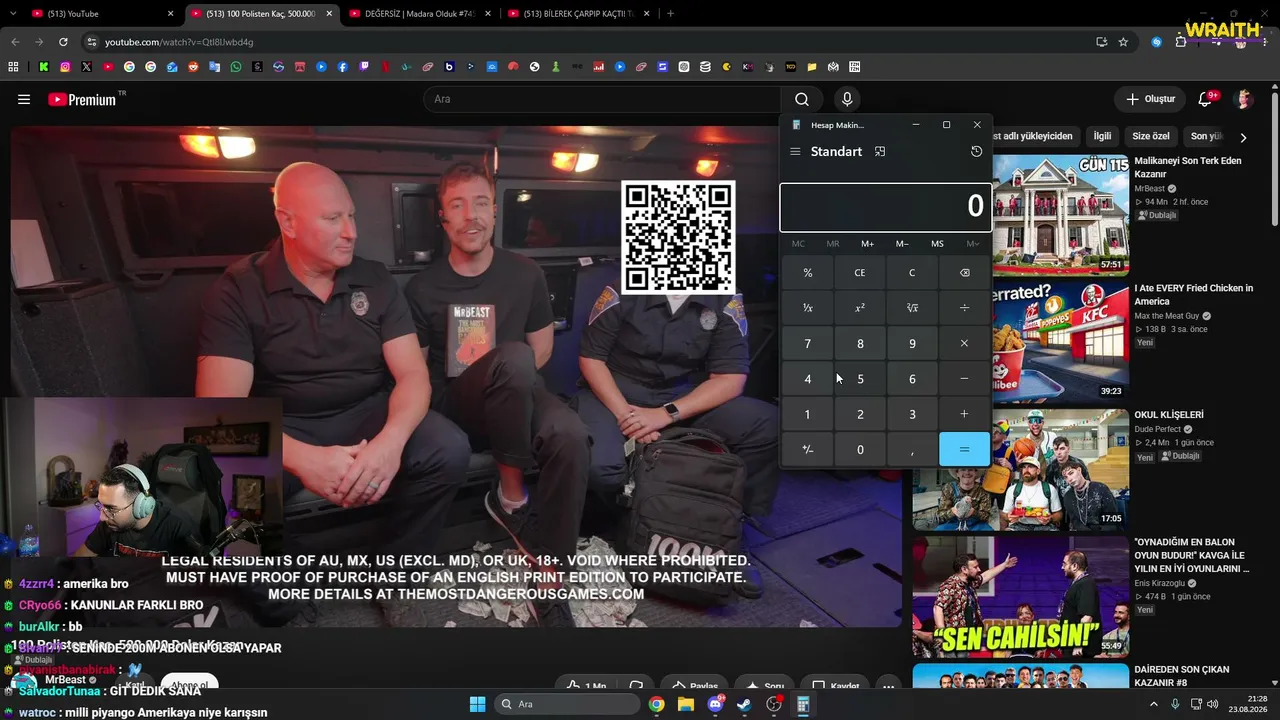This screenshot has width=1280, height=720.
Task: Select the 'Size özel' filter chip
Action: coord(1151,137)
